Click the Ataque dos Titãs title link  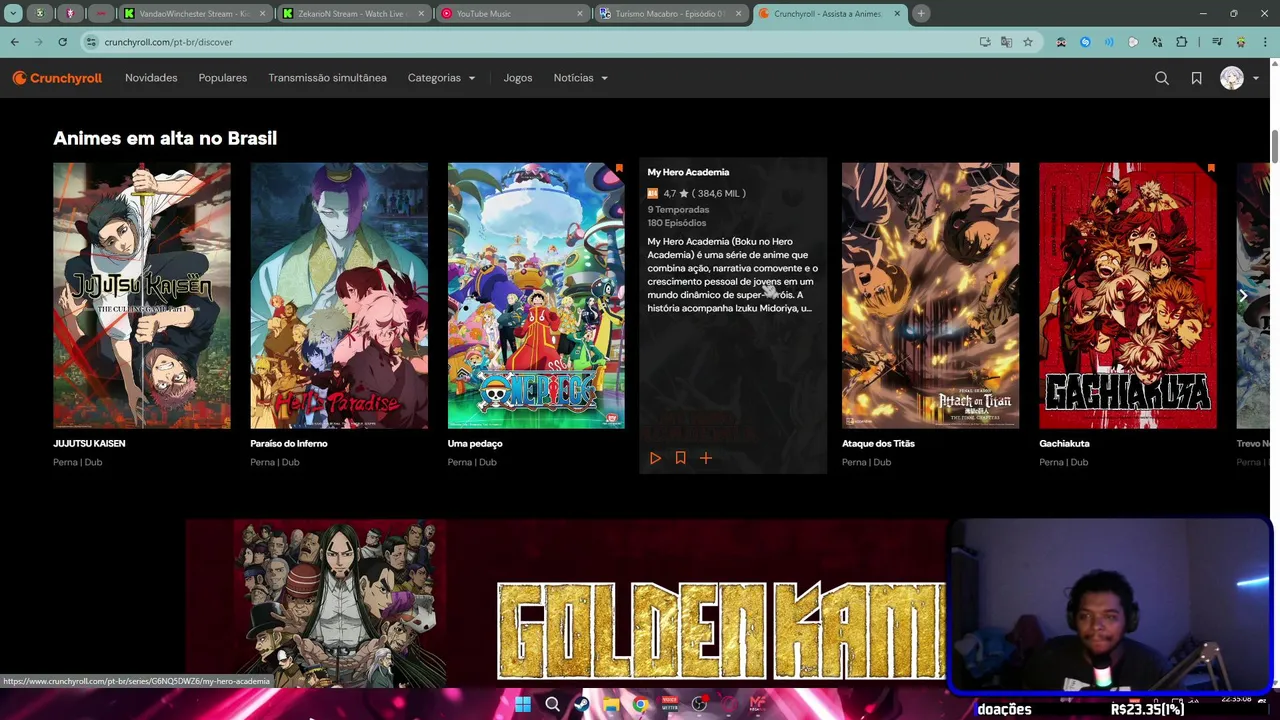coord(878,443)
